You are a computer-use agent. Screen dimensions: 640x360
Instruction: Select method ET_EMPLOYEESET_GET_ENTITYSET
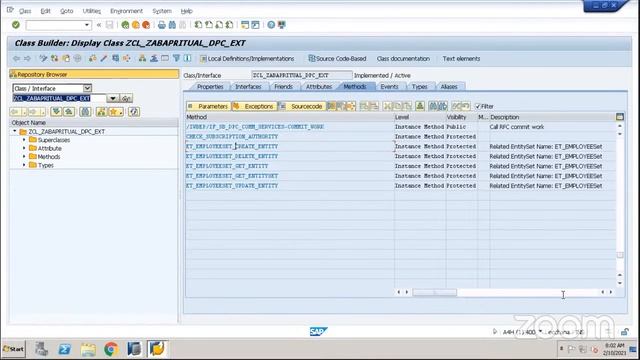tap(232, 176)
